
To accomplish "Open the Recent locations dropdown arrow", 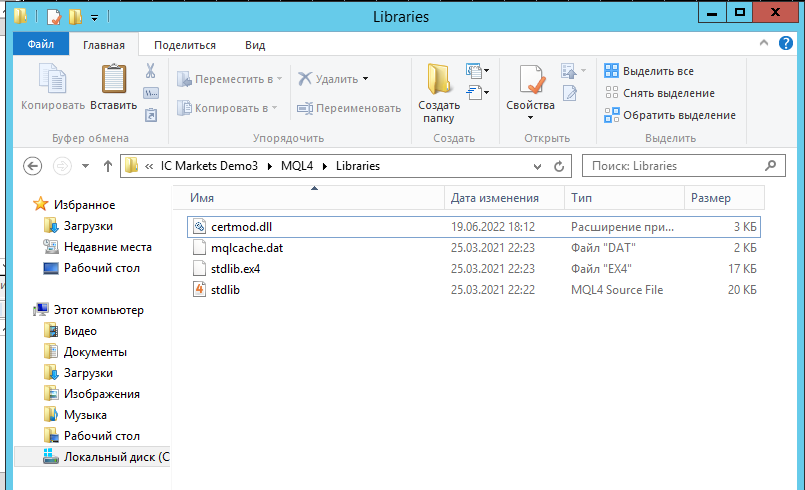I will 85,166.
